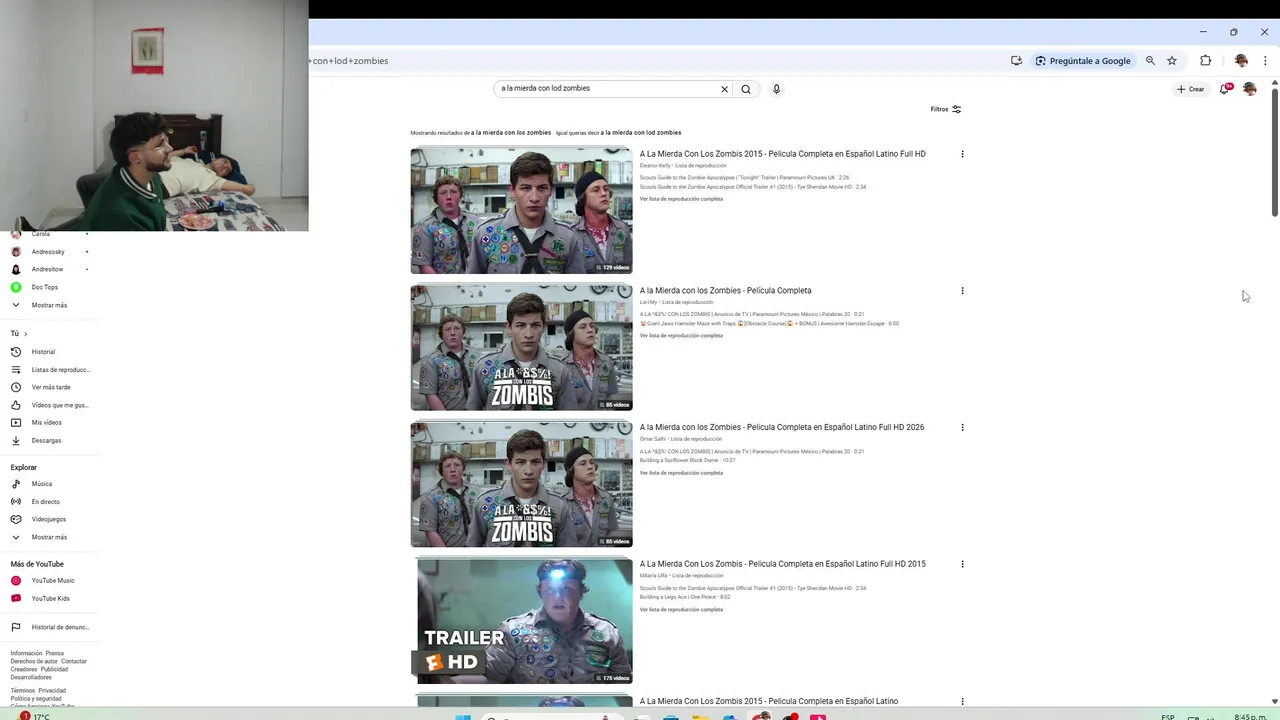This screenshot has width=1280, height=720.
Task: Click Pregúntale a Google in the address bar
Action: pyautogui.click(x=1083, y=61)
